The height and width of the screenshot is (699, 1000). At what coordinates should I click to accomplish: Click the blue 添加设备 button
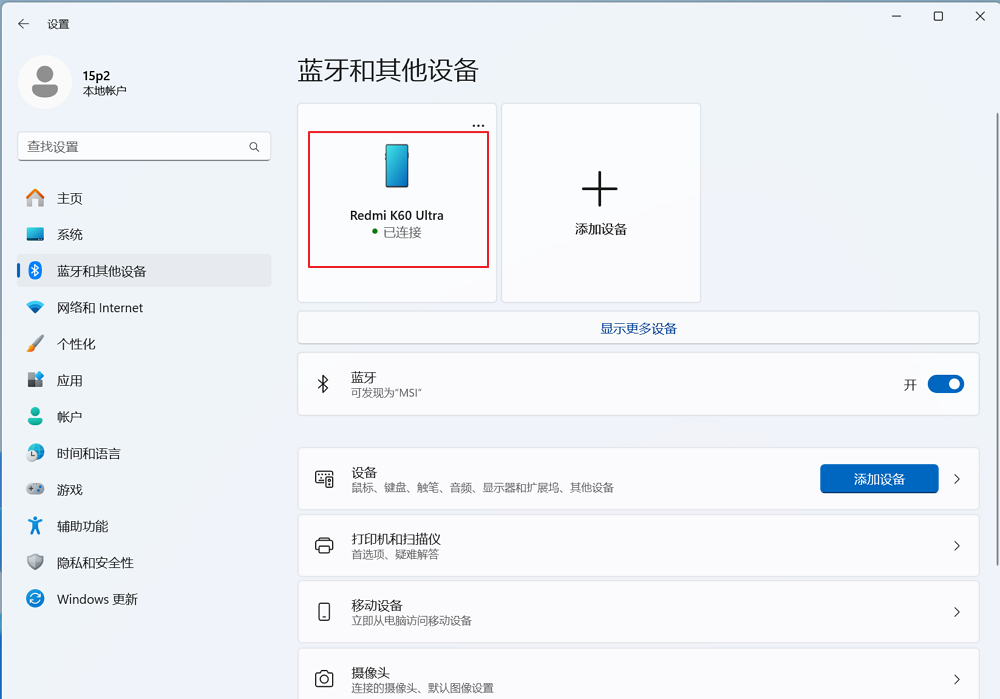coord(879,478)
